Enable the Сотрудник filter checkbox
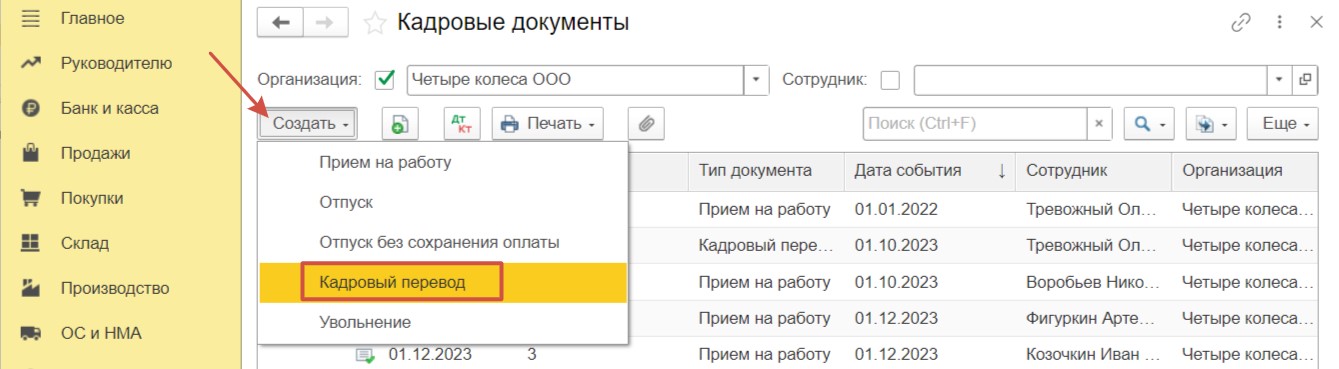 click(x=890, y=79)
